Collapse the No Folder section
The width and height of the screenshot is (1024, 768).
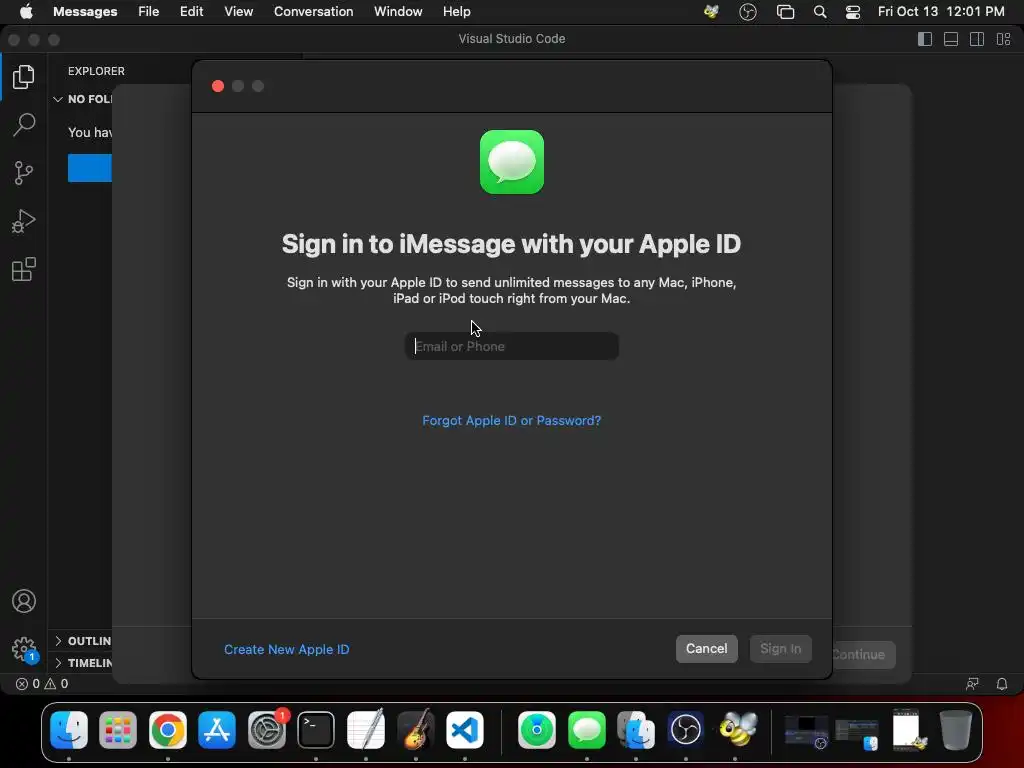click(82, 99)
